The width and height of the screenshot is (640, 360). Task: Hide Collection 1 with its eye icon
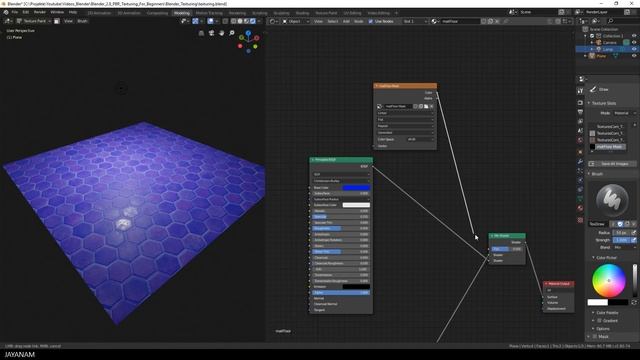634,36
